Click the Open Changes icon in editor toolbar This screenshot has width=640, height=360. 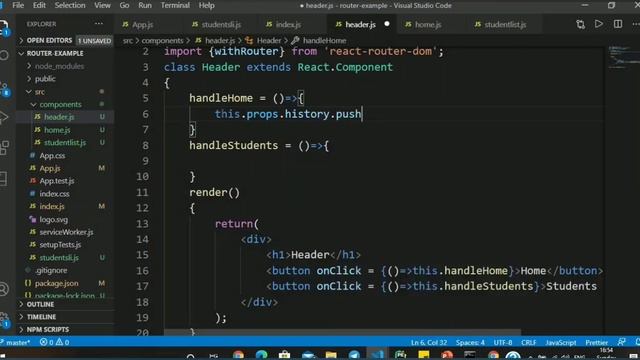coord(580,24)
